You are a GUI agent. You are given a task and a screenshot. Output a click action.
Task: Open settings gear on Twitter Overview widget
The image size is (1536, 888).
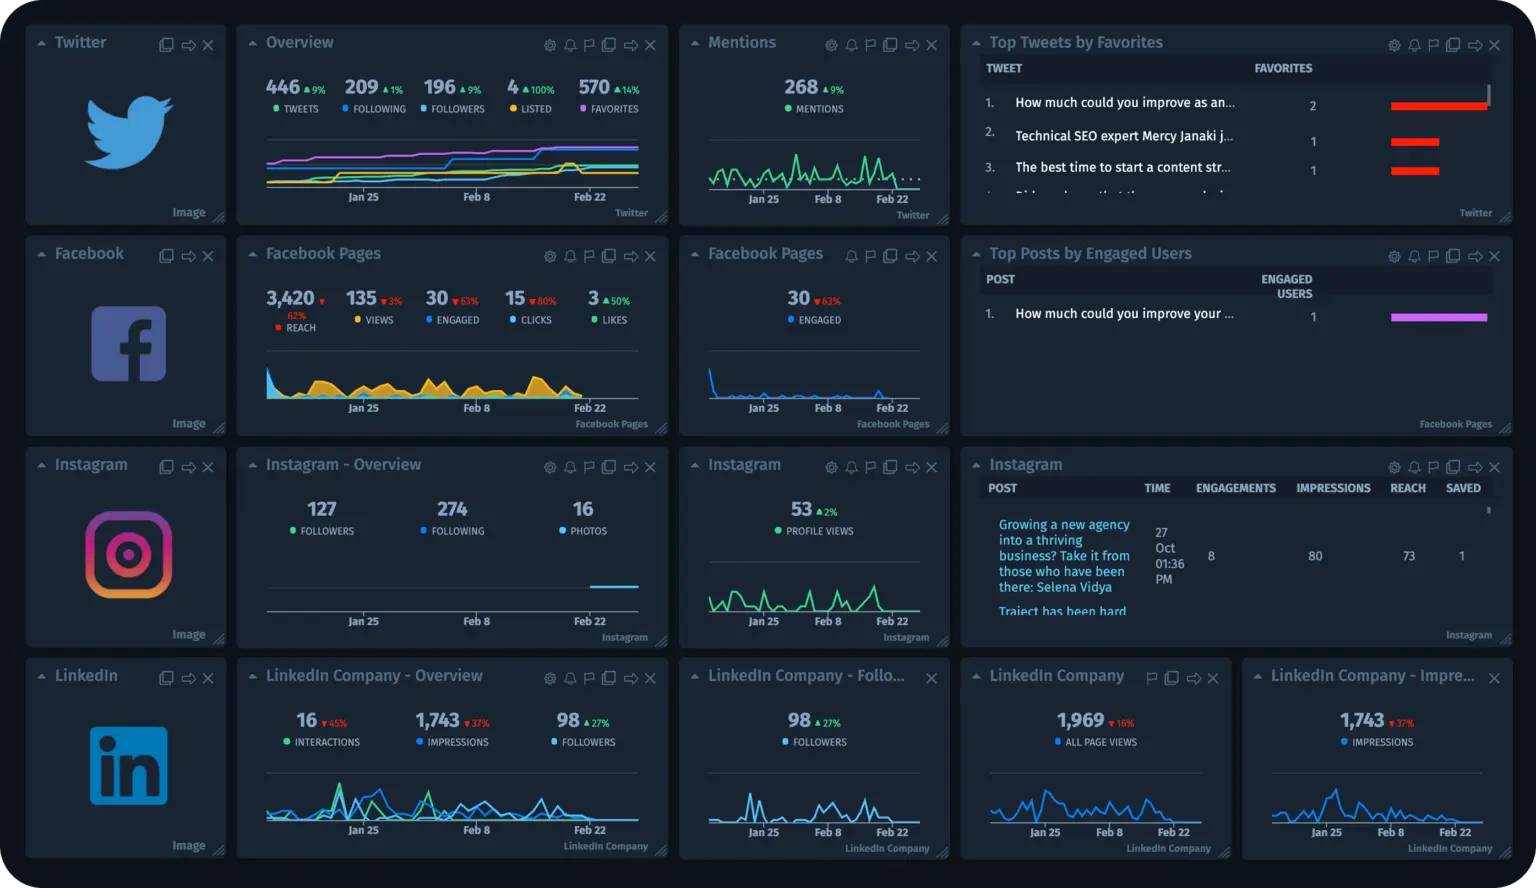tap(550, 45)
